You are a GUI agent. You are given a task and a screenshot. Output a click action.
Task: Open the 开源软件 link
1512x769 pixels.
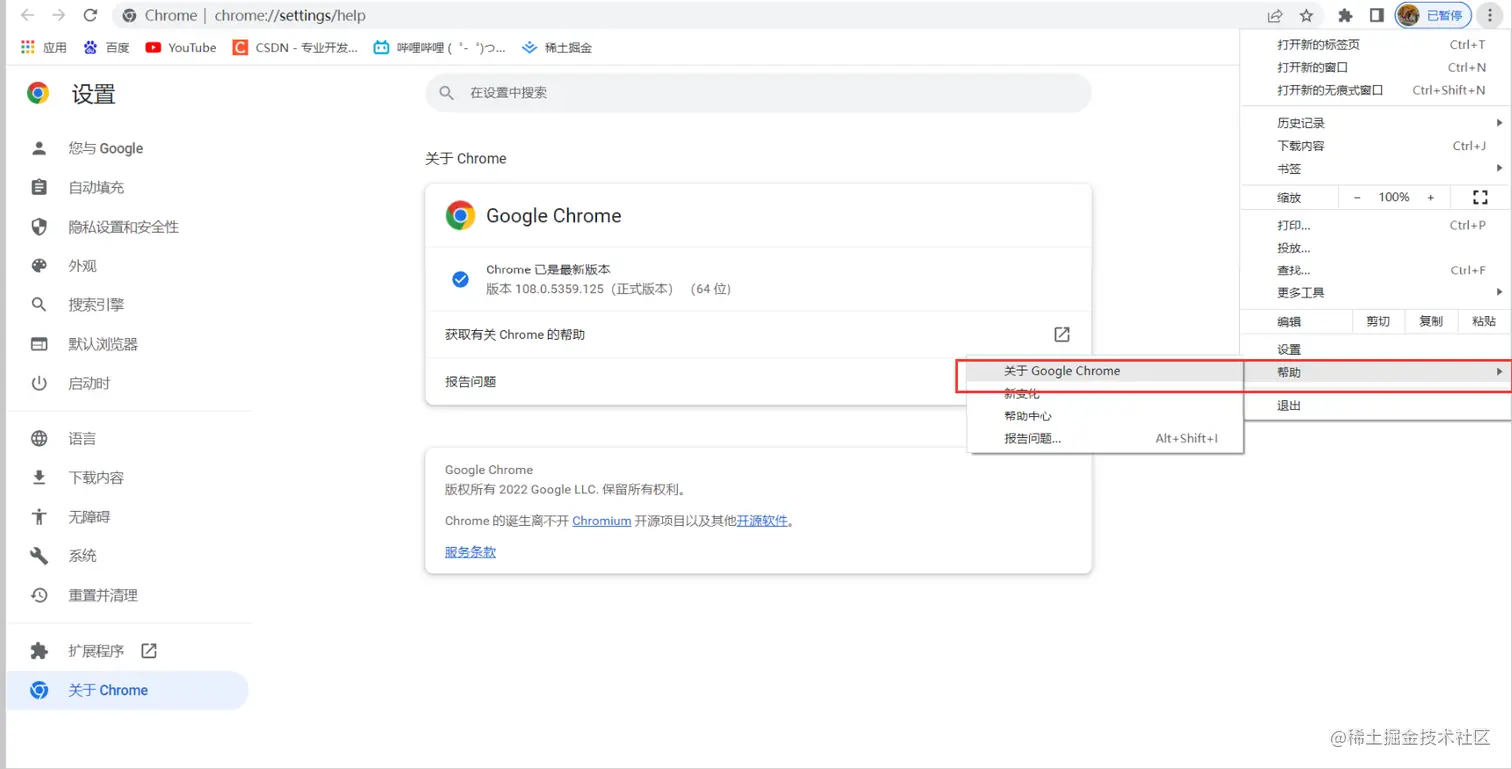(x=762, y=521)
